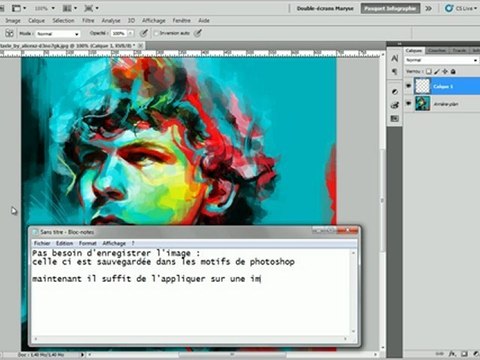Click Bloc-notes vertical scrollbar down arrow

pos(354,332)
